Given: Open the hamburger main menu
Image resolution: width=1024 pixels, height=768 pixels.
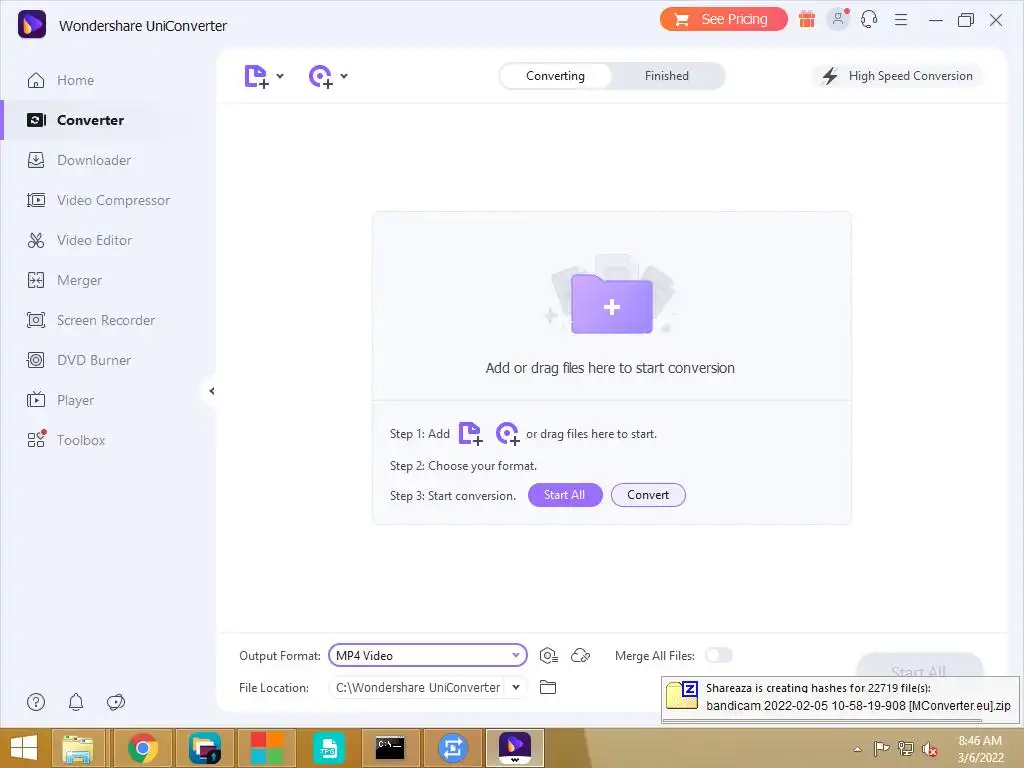Looking at the screenshot, I should [901, 20].
